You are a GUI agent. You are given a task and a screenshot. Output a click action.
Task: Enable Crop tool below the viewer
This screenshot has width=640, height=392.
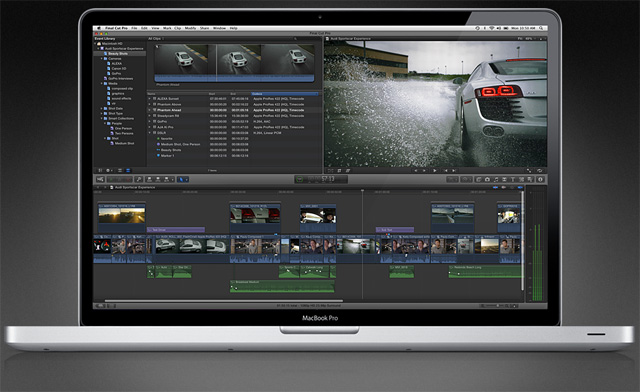coord(339,170)
